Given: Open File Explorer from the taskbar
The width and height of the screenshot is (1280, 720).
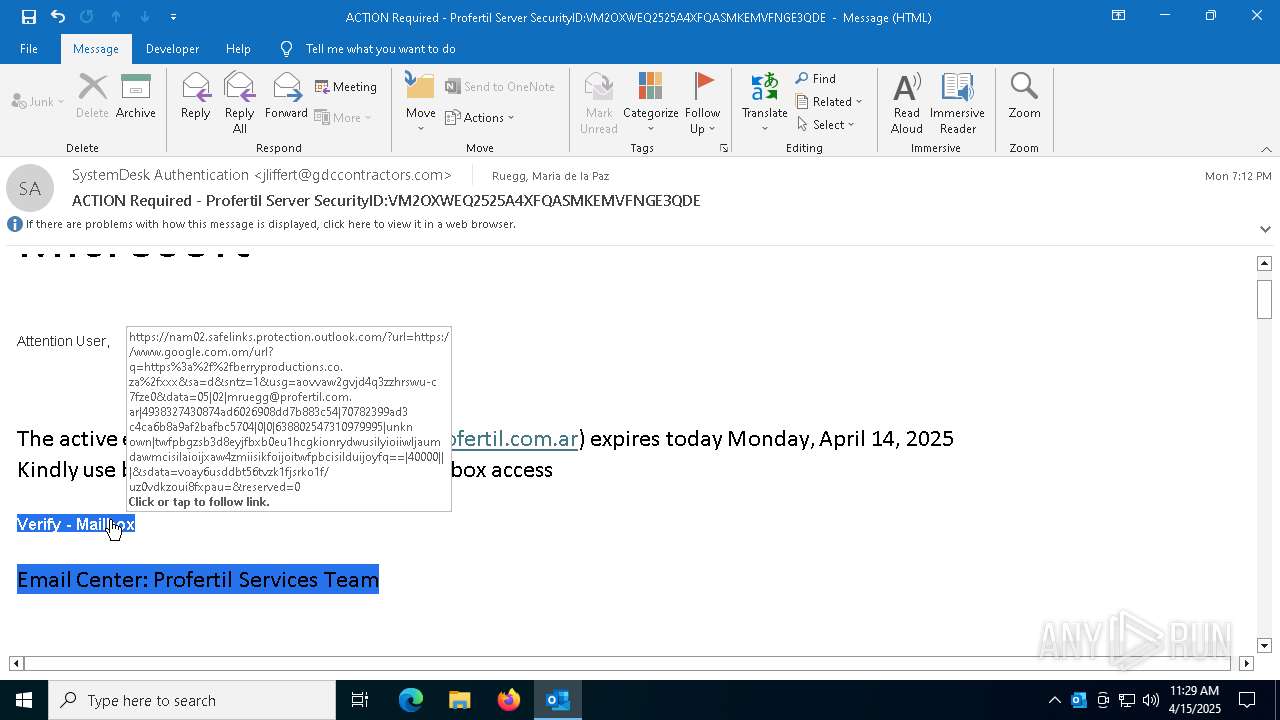Looking at the screenshot, I should click(459, 700).
